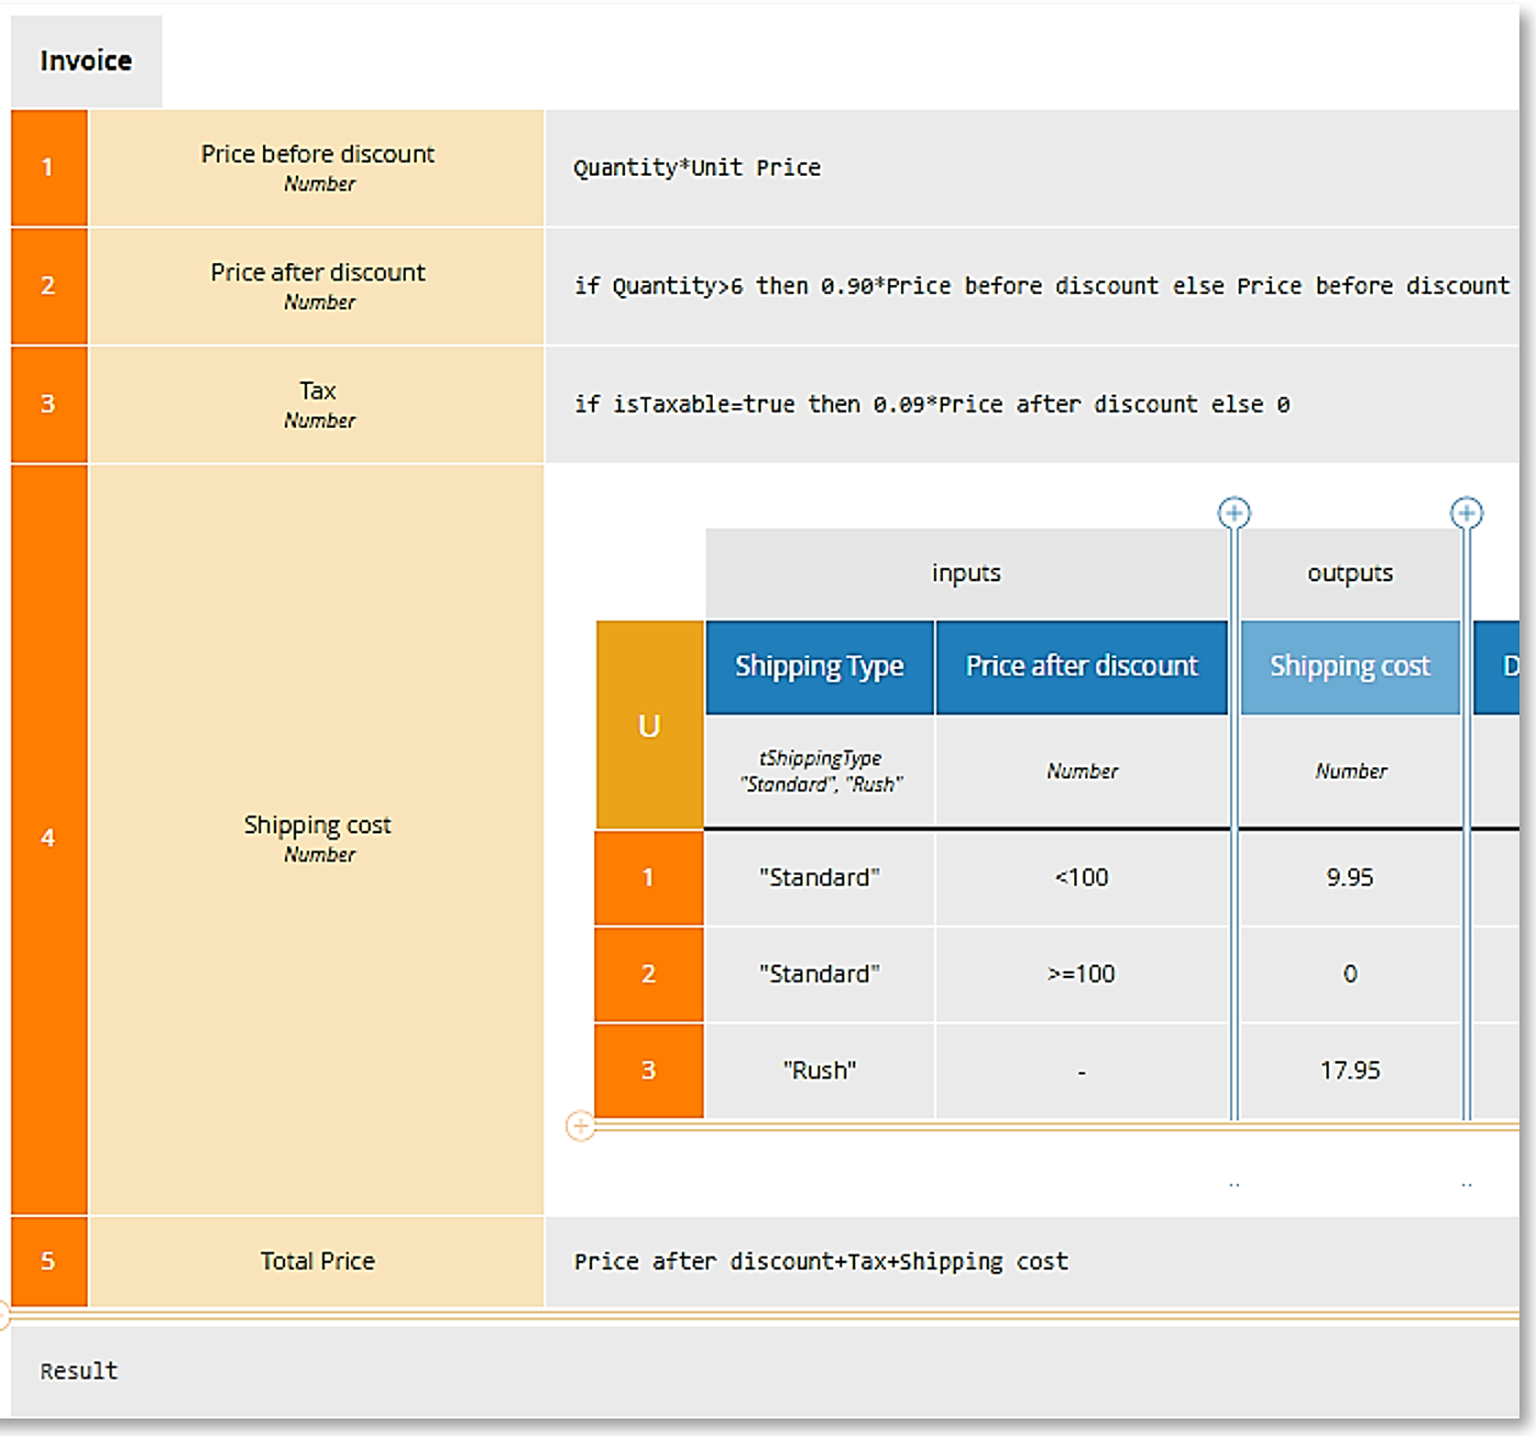Edit the Tax entry name cell
This screenshot has width=1536, height=1436.
(317, 404)
